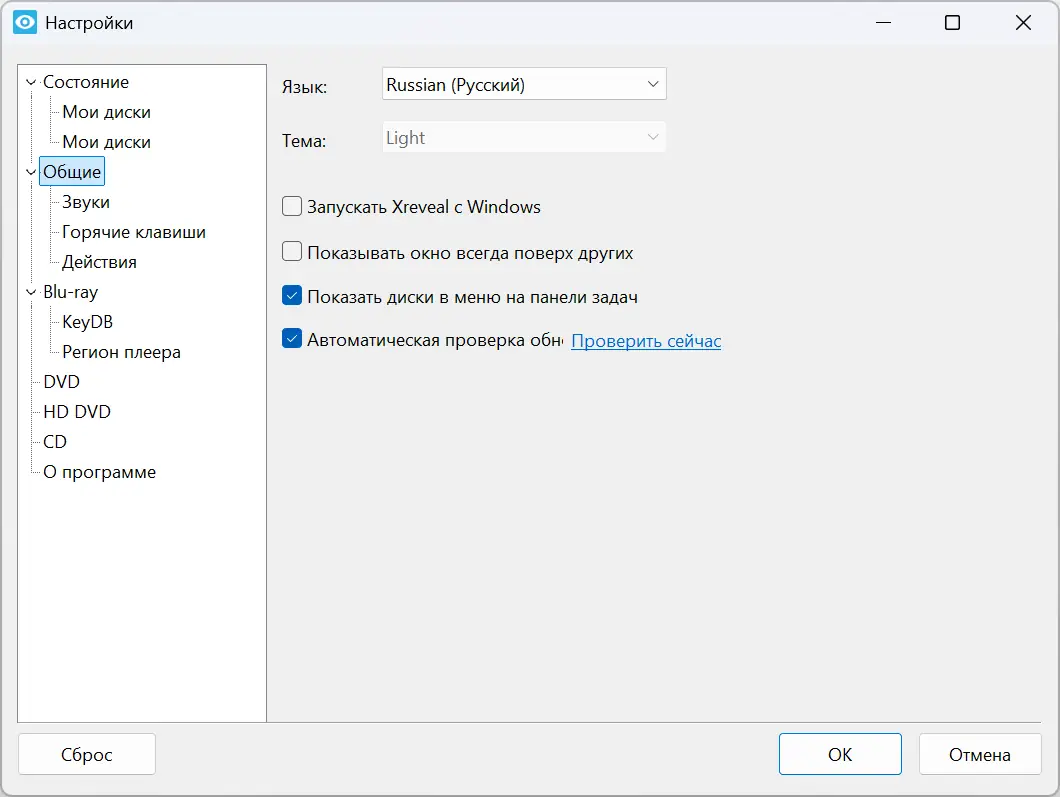Collapse the Общие tree node
This screenshot has width=1060, height=797.
coord(31,173)
